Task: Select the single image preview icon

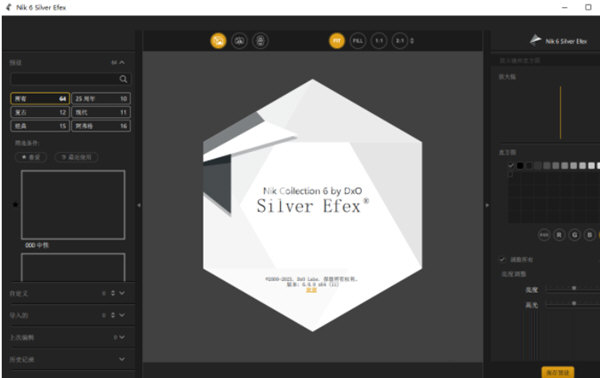Action: 218,41
